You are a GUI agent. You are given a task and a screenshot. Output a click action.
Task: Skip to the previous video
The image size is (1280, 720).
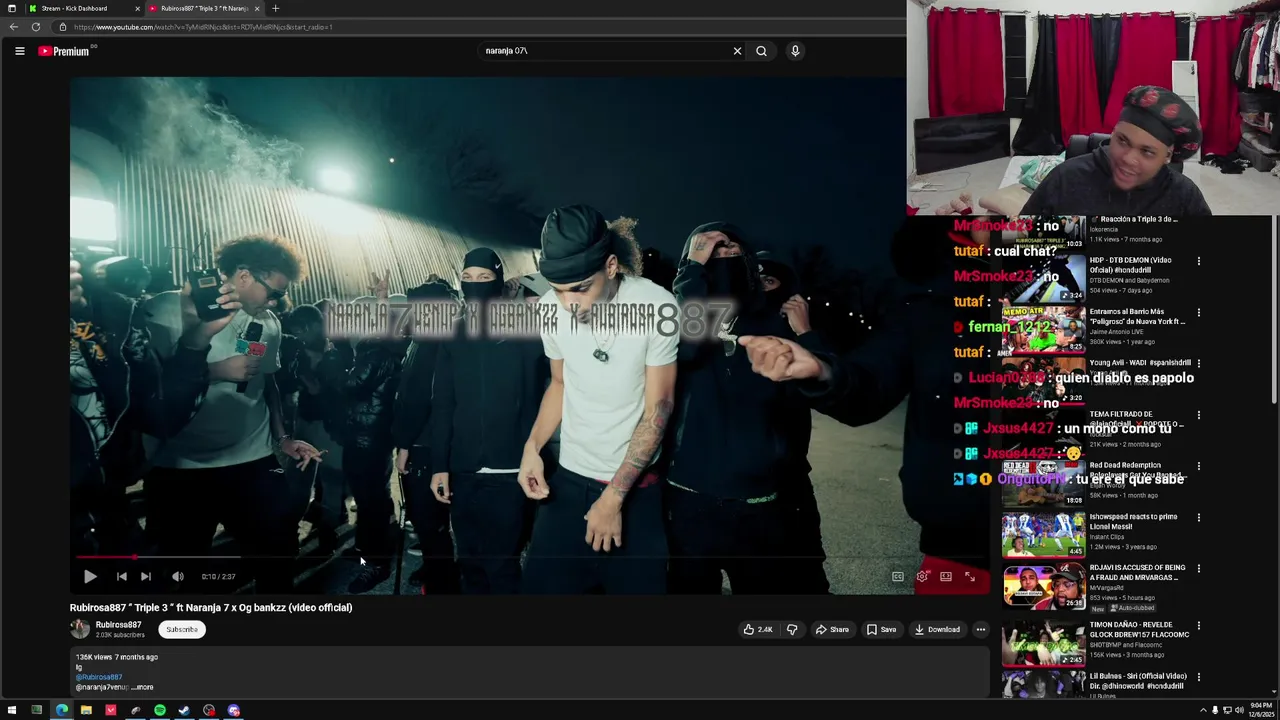tap(121, 577)
